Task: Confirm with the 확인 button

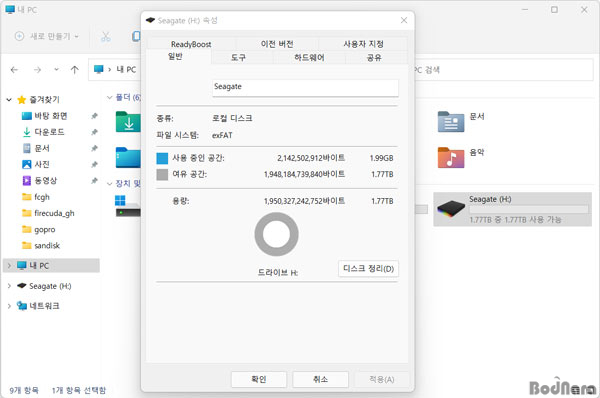Action: tap(259, 379)
